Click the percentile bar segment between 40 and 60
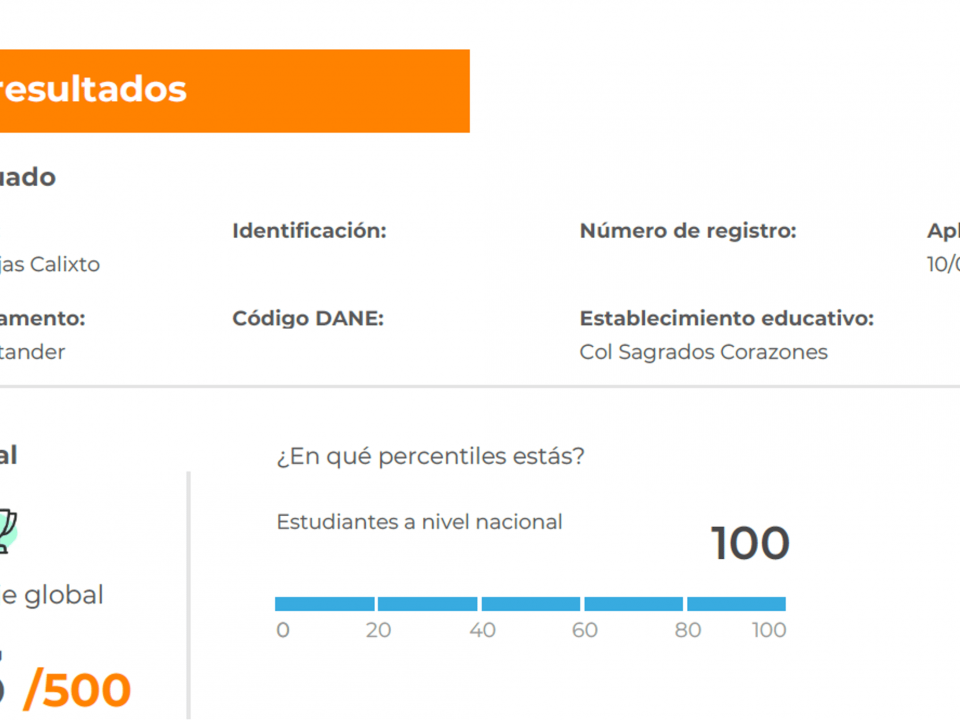 tap(531, 604)
